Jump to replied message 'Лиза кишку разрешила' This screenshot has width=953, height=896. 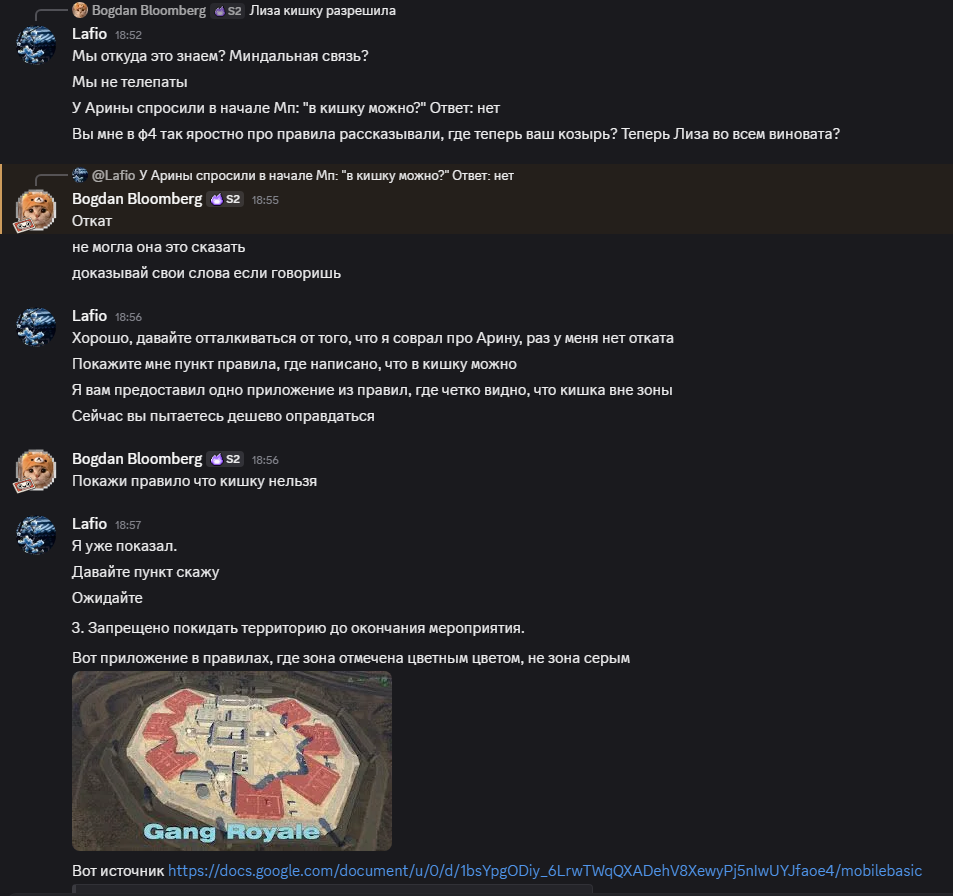[322, 10]
